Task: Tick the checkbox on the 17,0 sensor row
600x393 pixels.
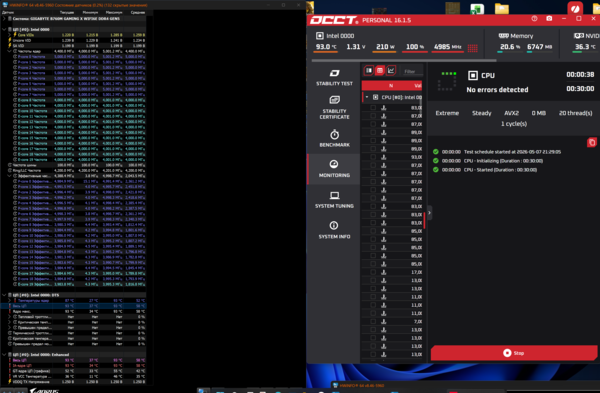Action: point(373,272)
